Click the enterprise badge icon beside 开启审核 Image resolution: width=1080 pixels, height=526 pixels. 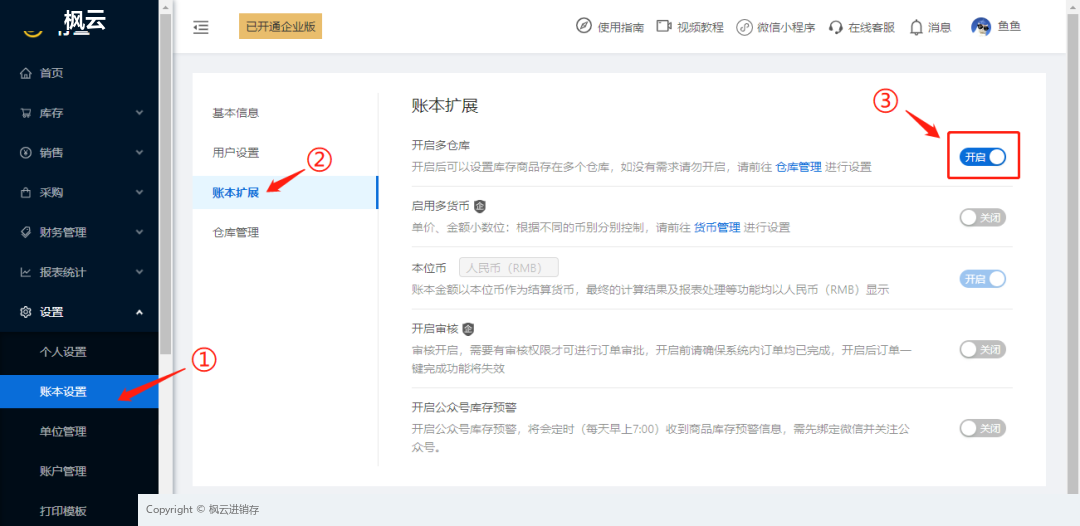point(468,328)
